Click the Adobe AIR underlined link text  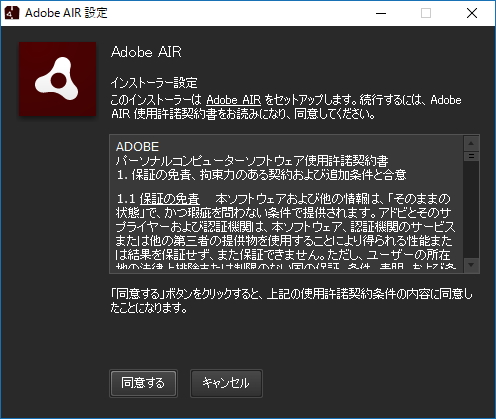point(233,100)
